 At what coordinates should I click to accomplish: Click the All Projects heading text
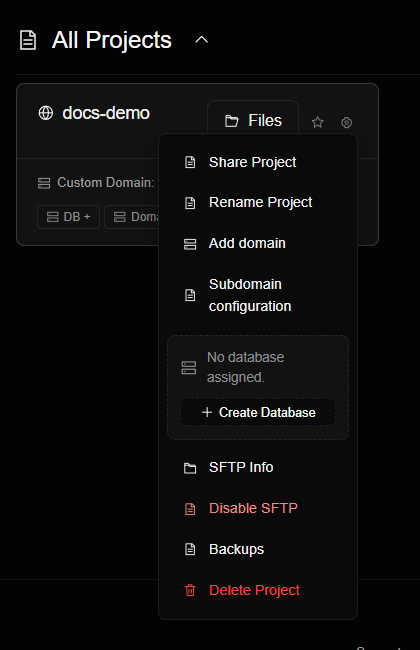112,40
